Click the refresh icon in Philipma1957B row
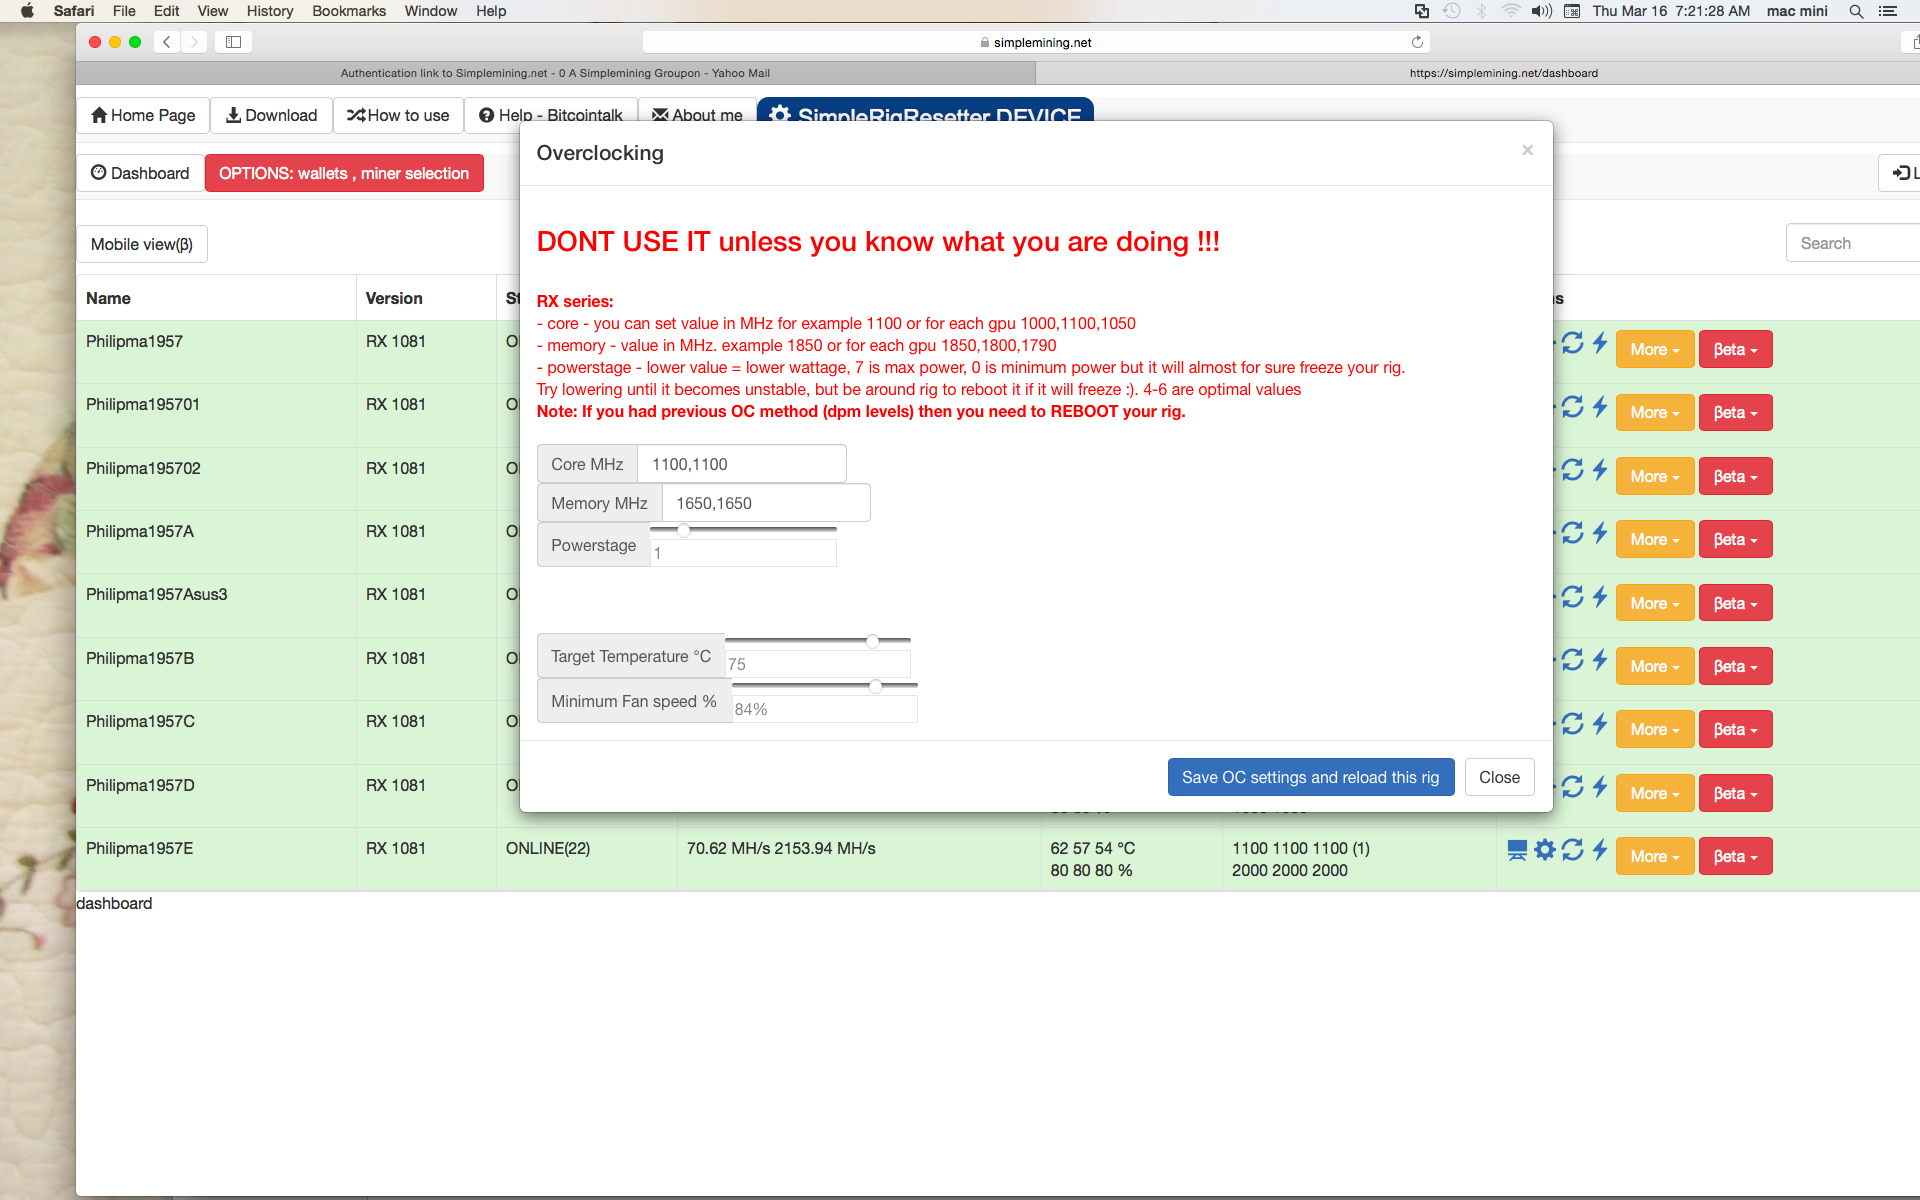The height and width of the screenshot is (1200, 1920). coord(1572,660)
